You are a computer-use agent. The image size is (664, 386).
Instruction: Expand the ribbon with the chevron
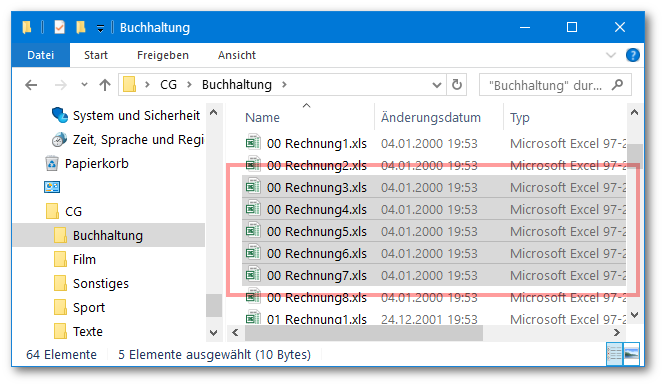coord(611,55)
